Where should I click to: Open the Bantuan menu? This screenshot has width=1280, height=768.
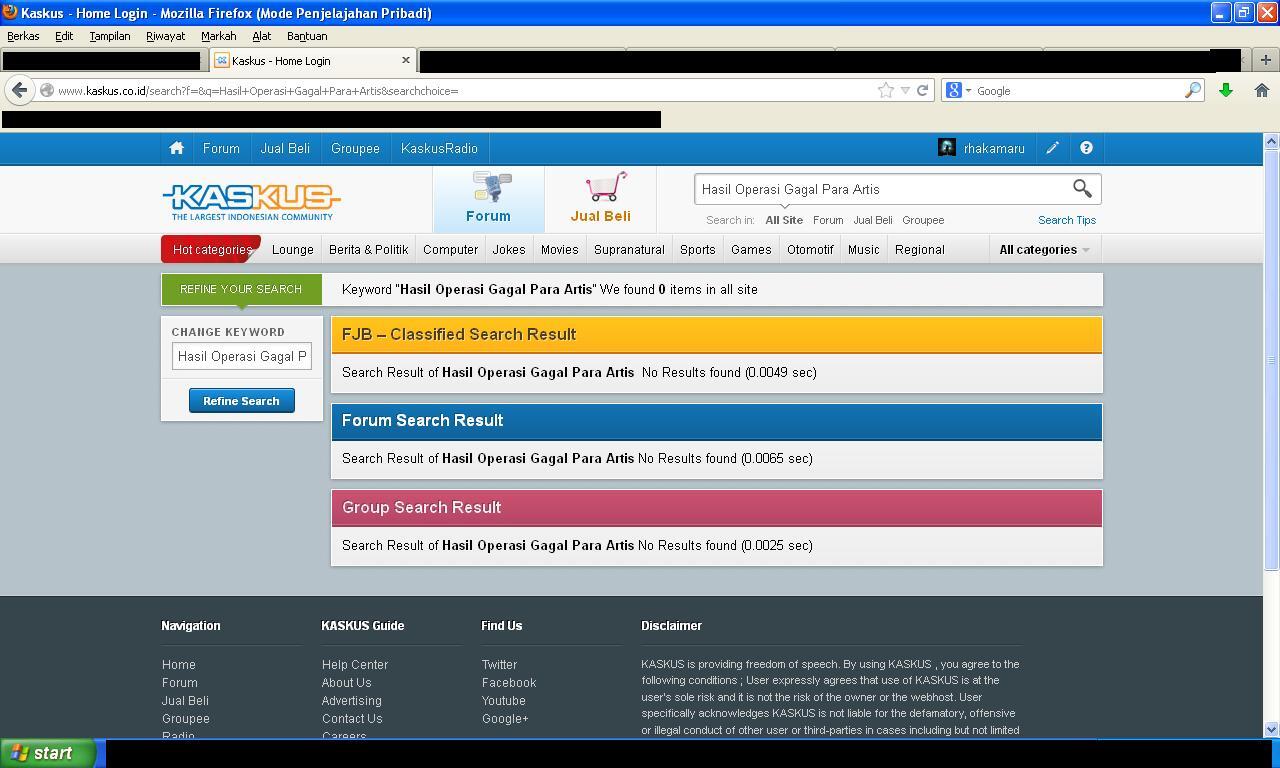307,36
